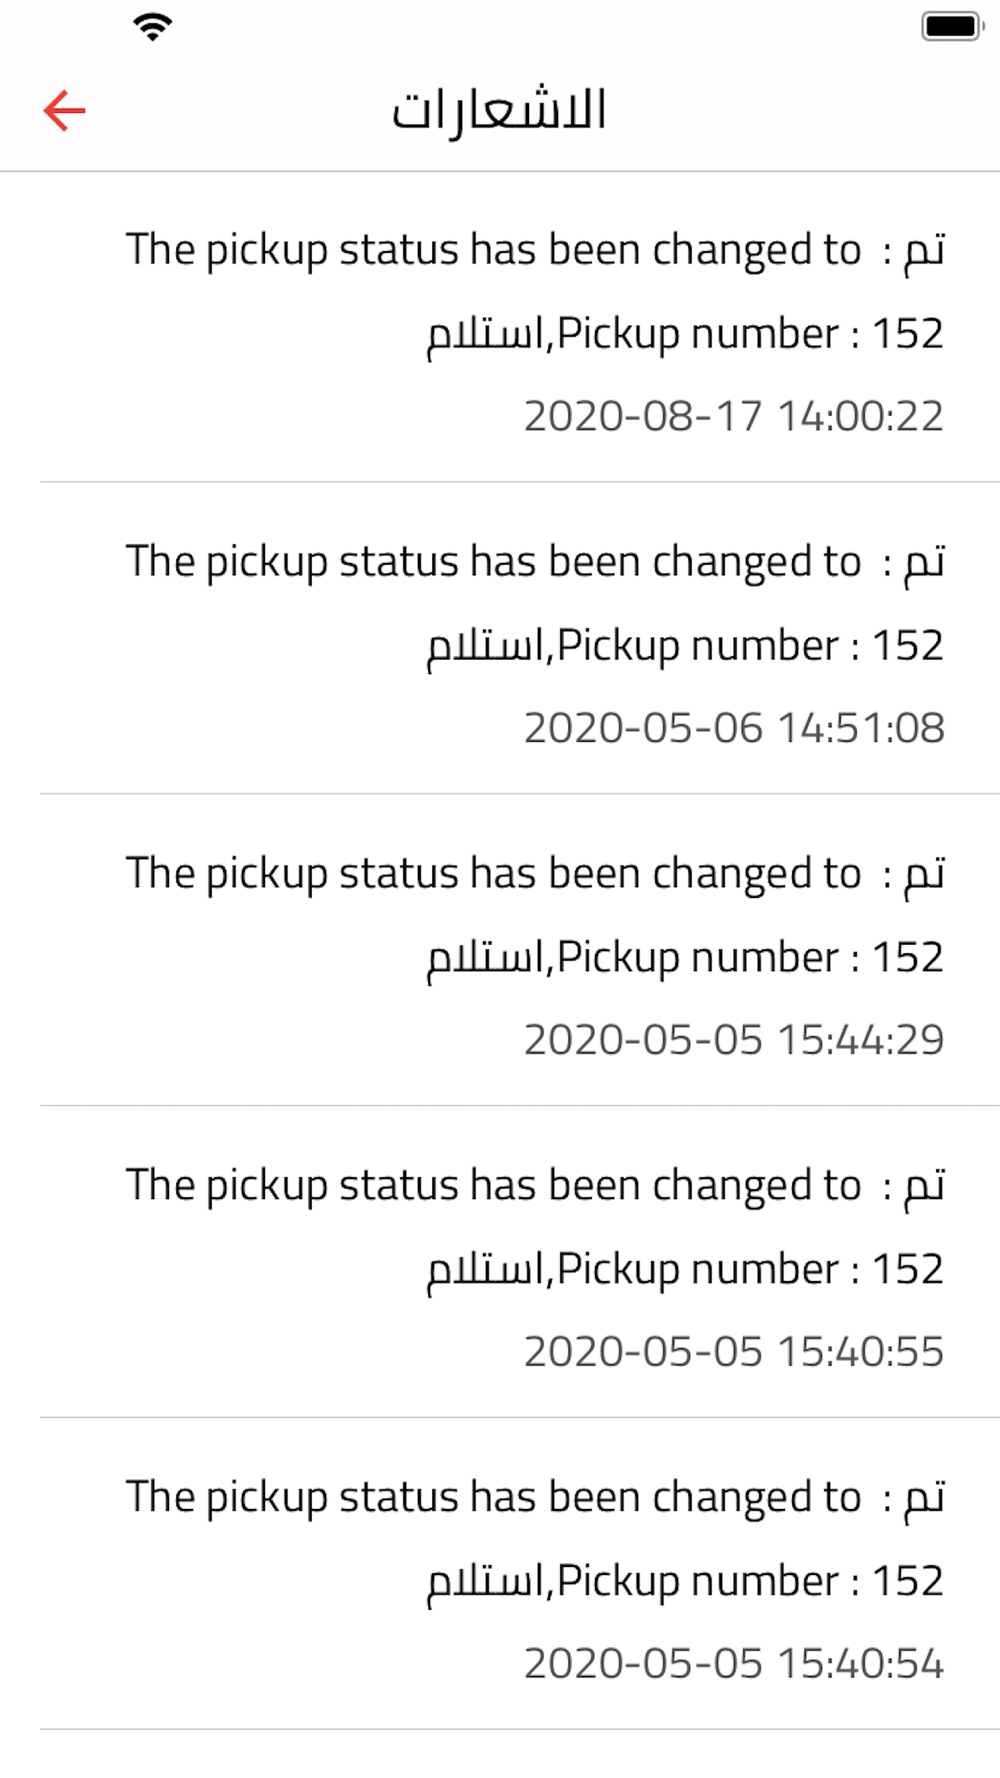This screenshot has width=1000, height=1778.
Task: Check the Wi-Fi status icon
Action: pyautogui.click(x=152, y=26)
